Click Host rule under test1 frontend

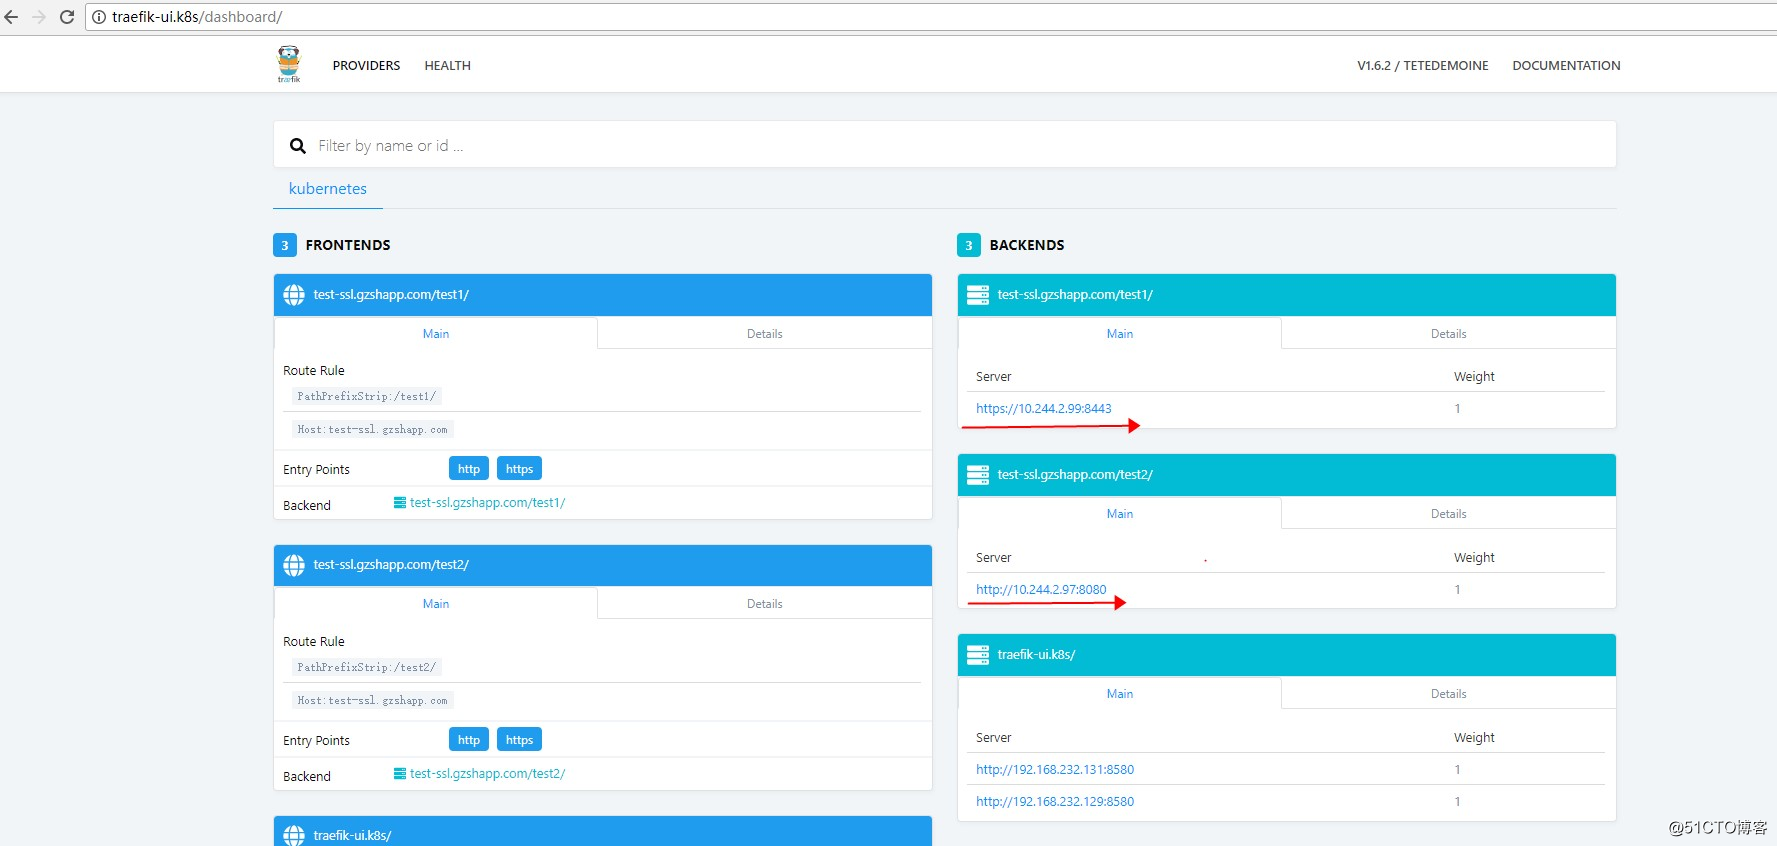click(372, 430)
